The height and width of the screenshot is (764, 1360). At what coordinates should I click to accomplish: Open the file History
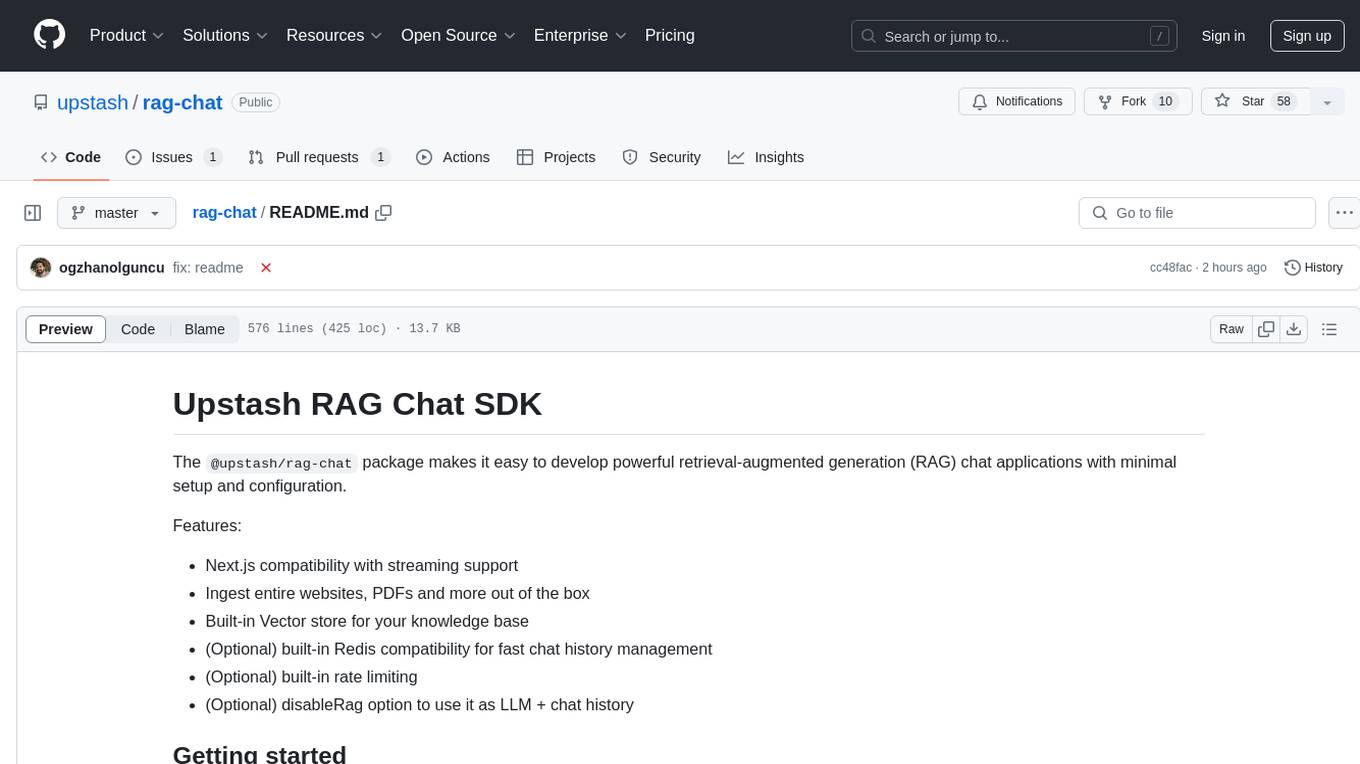pyautogui.click(x=1313, y=268)
